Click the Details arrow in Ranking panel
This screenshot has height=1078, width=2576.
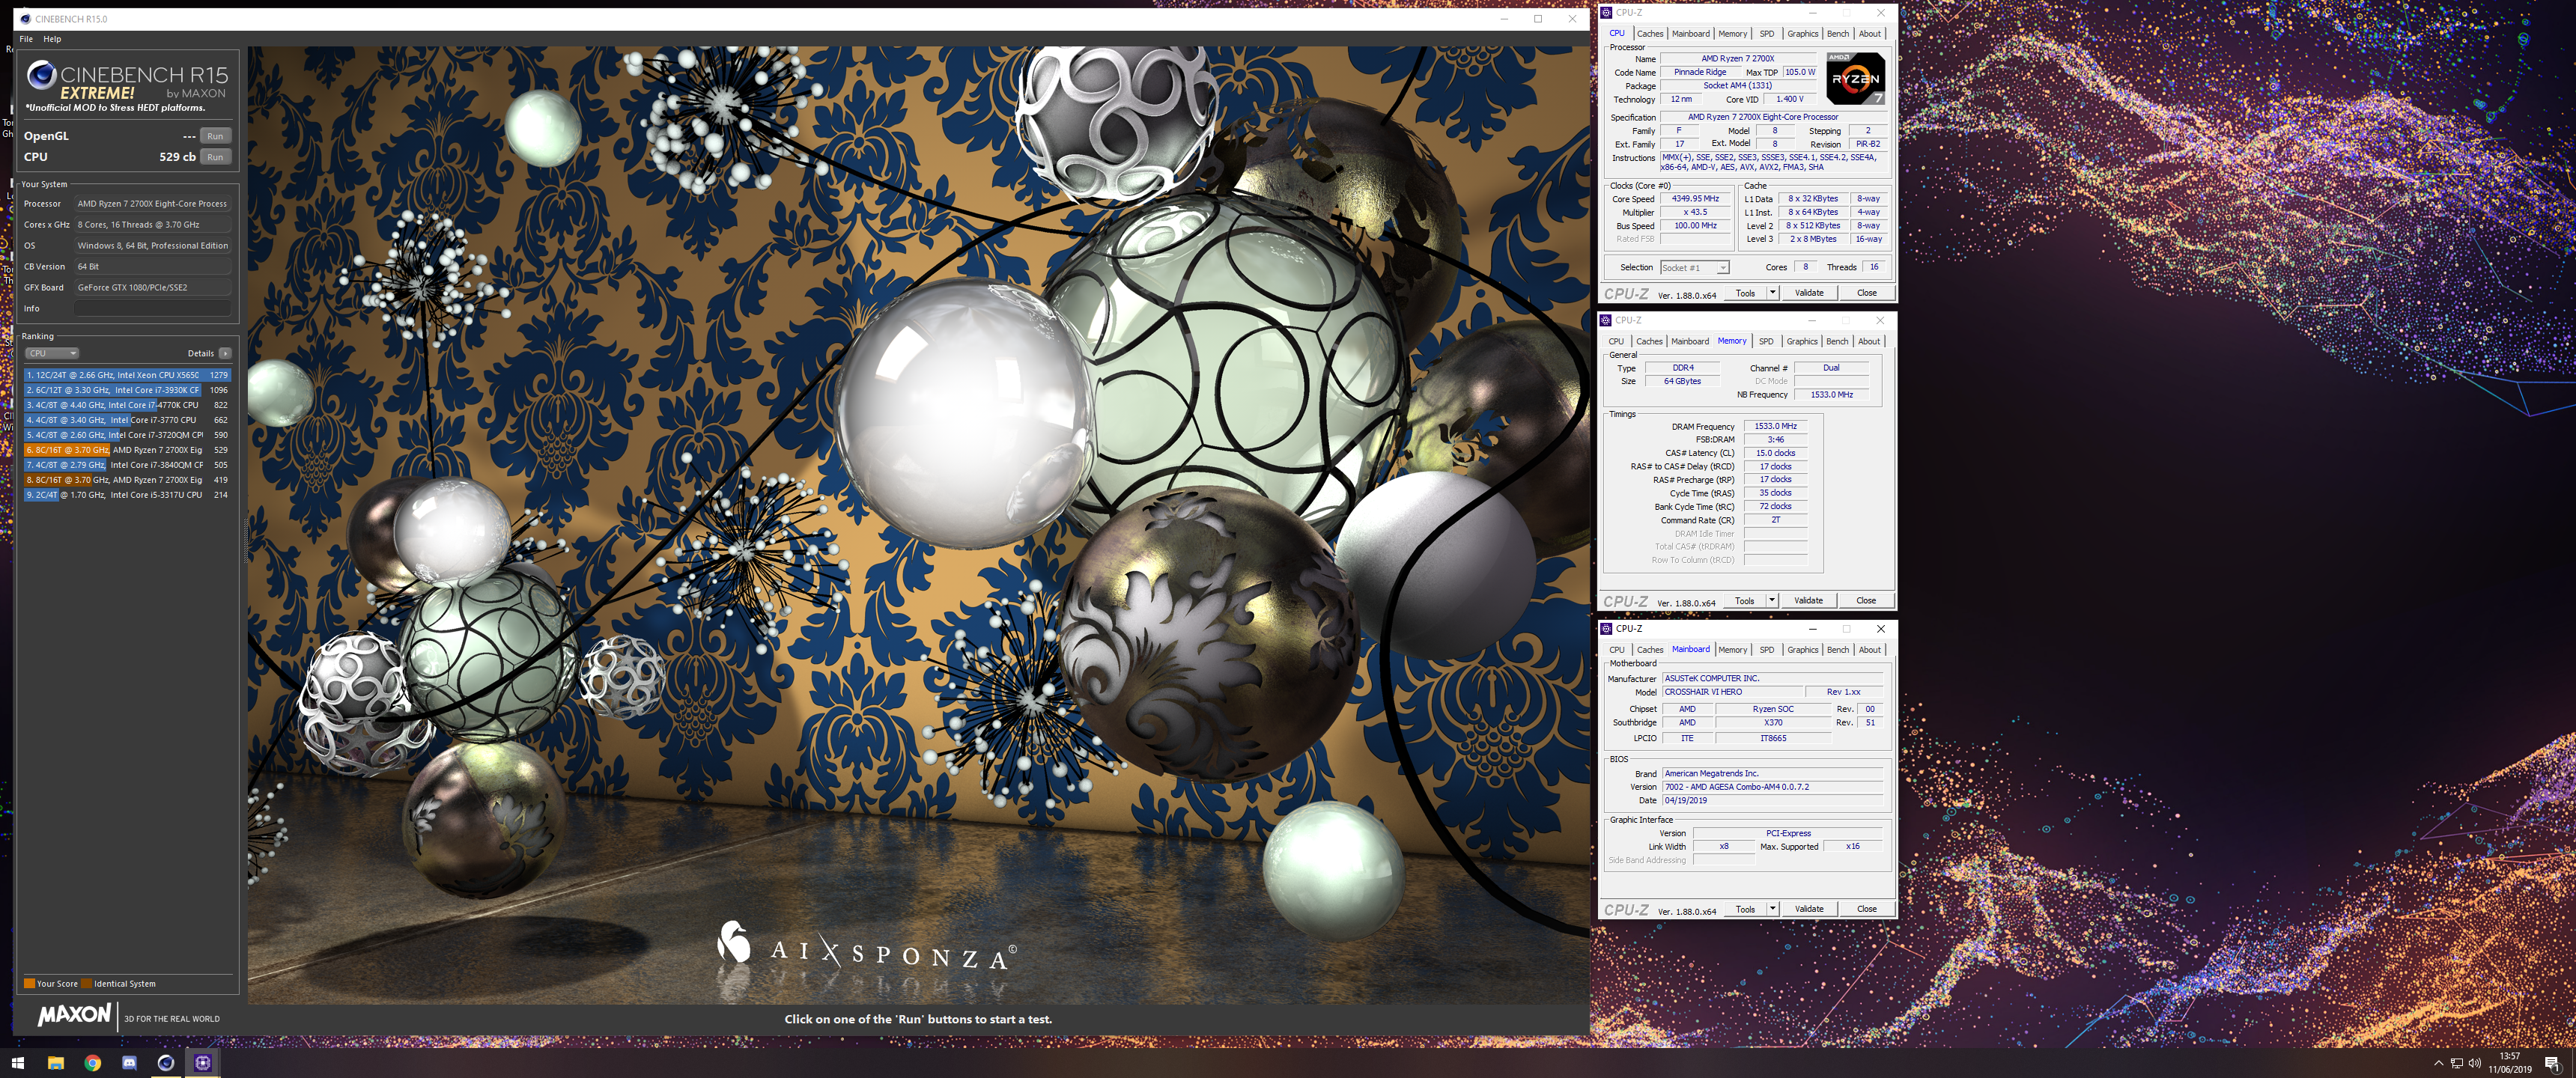tap(225, 353)
